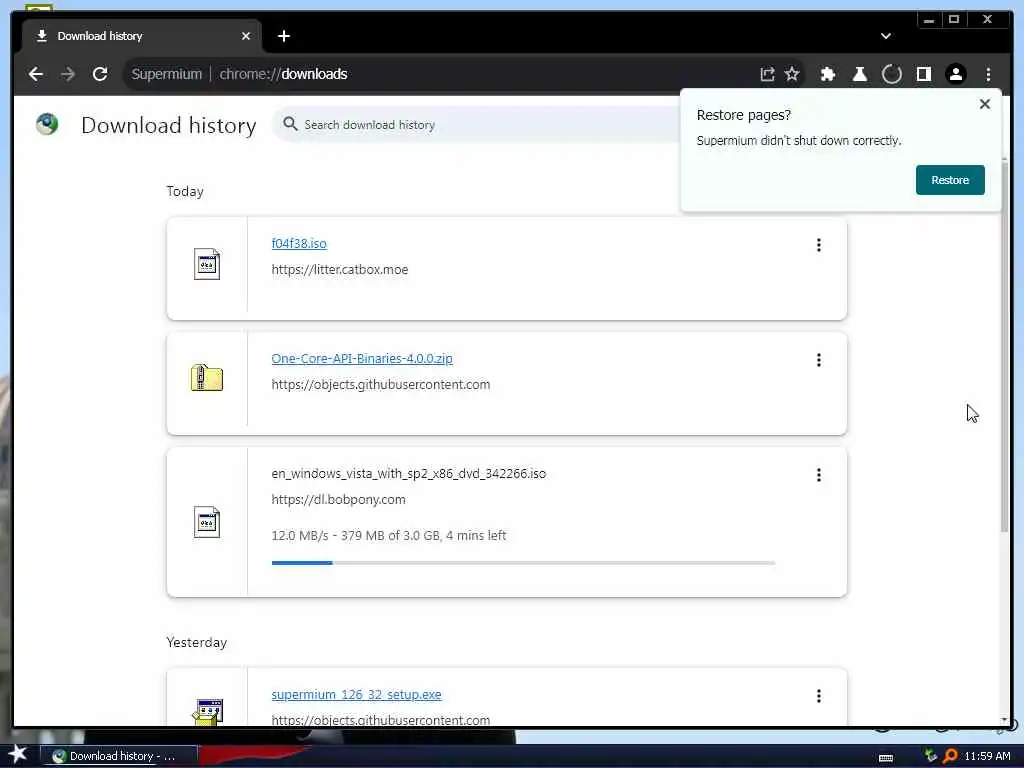
Task: Click the network tray icon
Action: click(931, 756)
